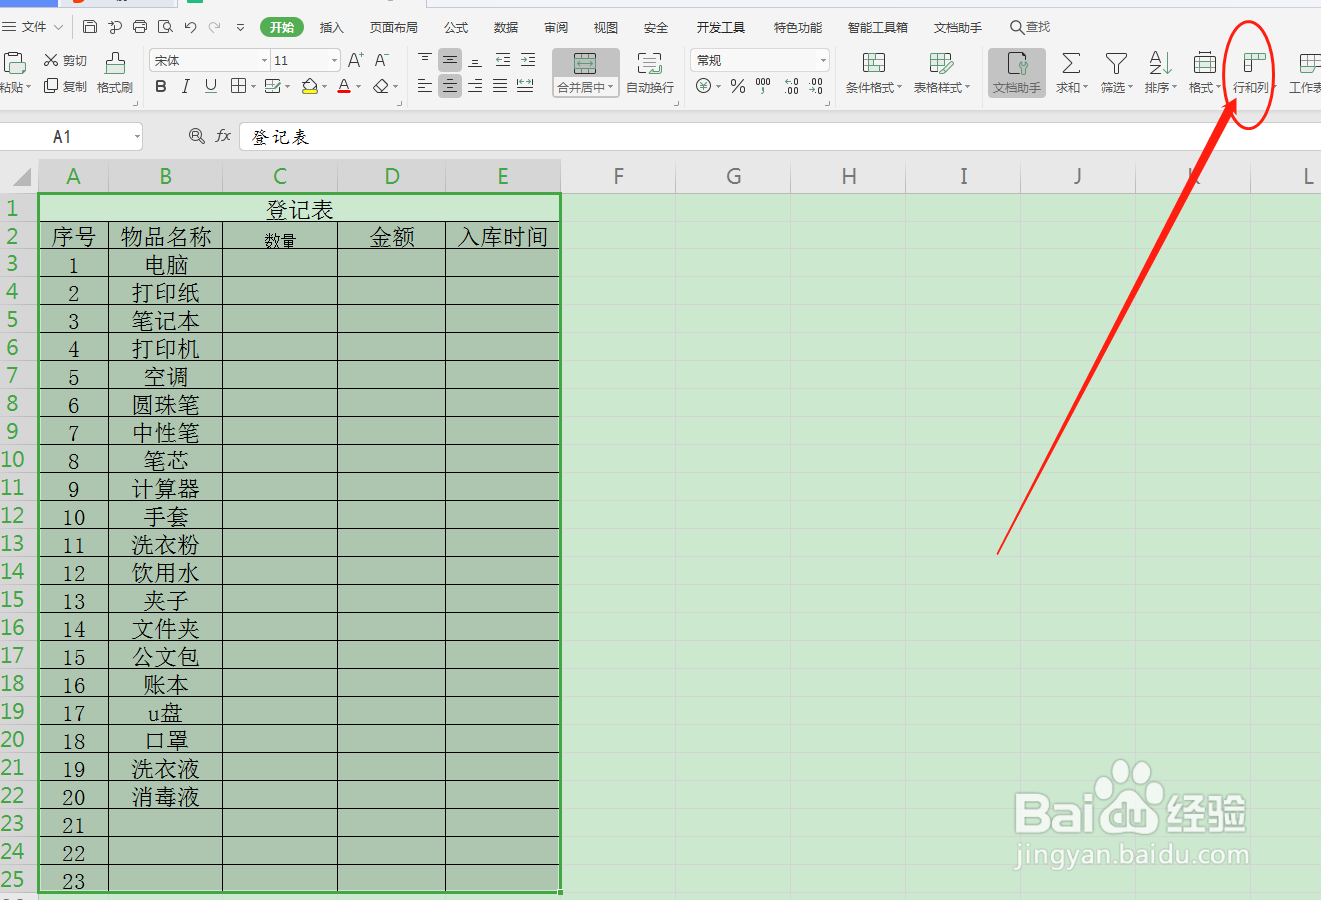Decrease decimal places
The height and width of the screenshot is (900, 1321).
pos(817,87)
